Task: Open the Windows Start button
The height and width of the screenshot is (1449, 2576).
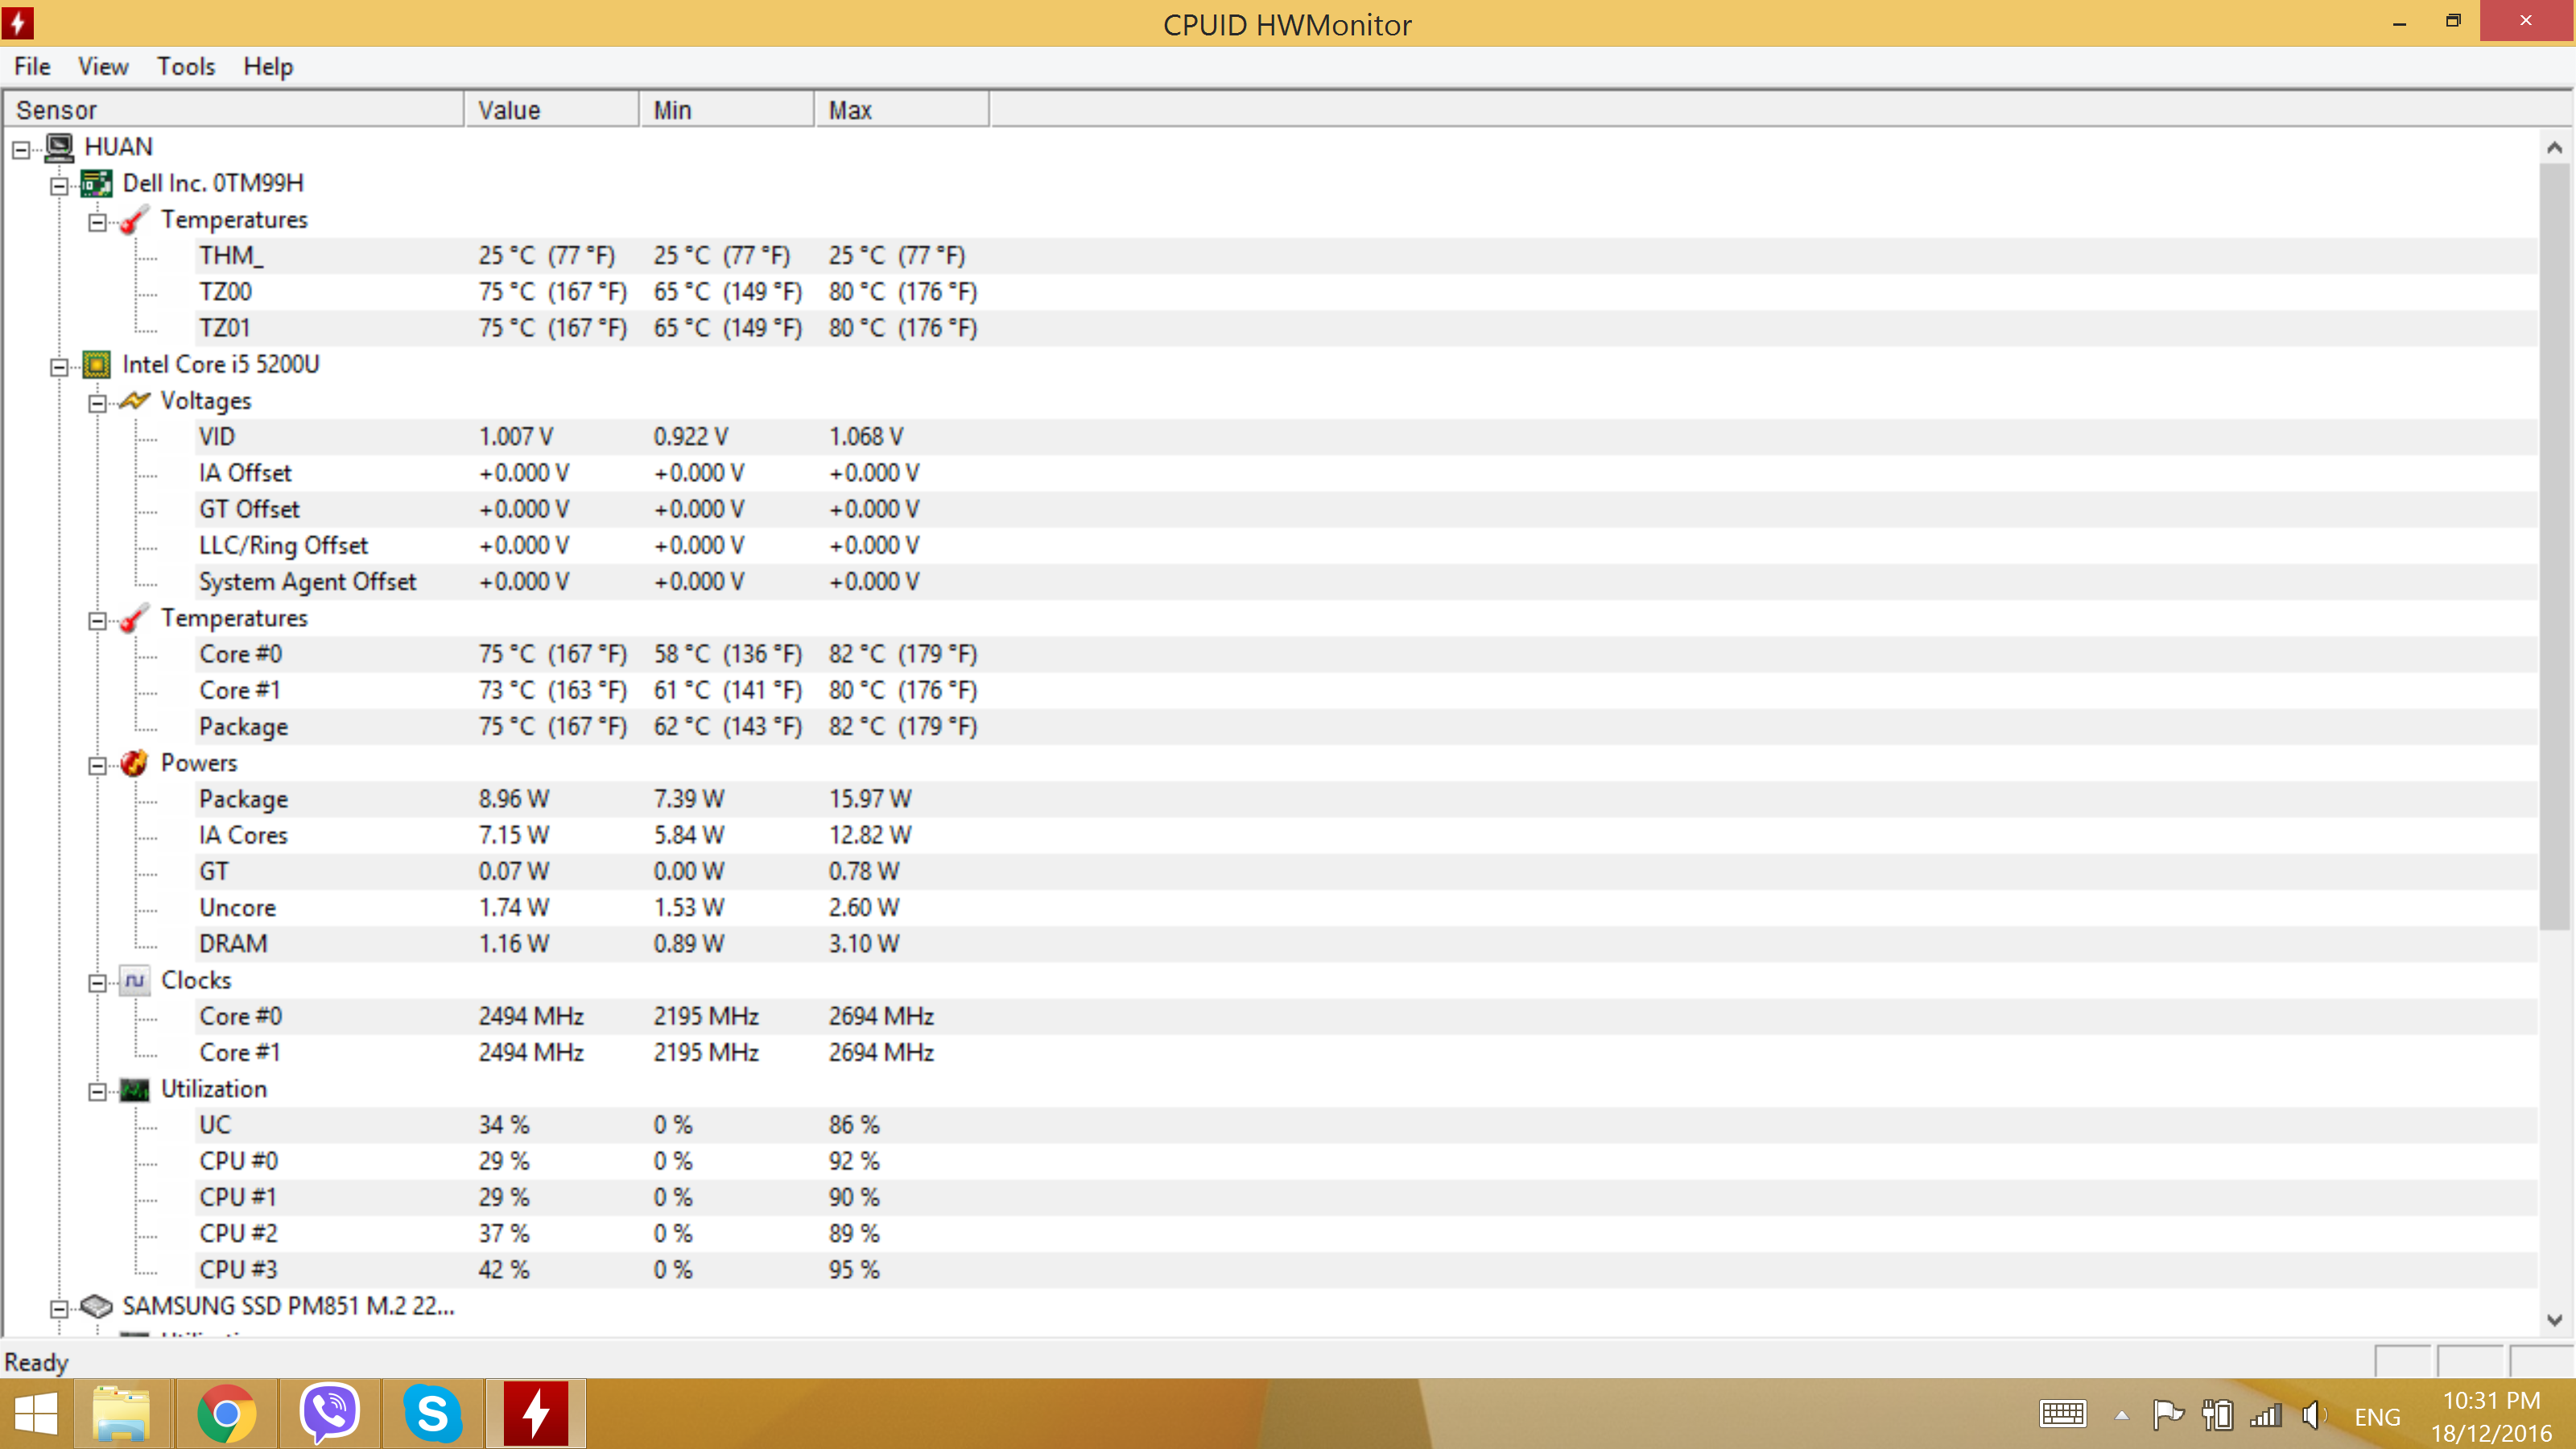Action: pyautogui.click(x=36, y=1414)
